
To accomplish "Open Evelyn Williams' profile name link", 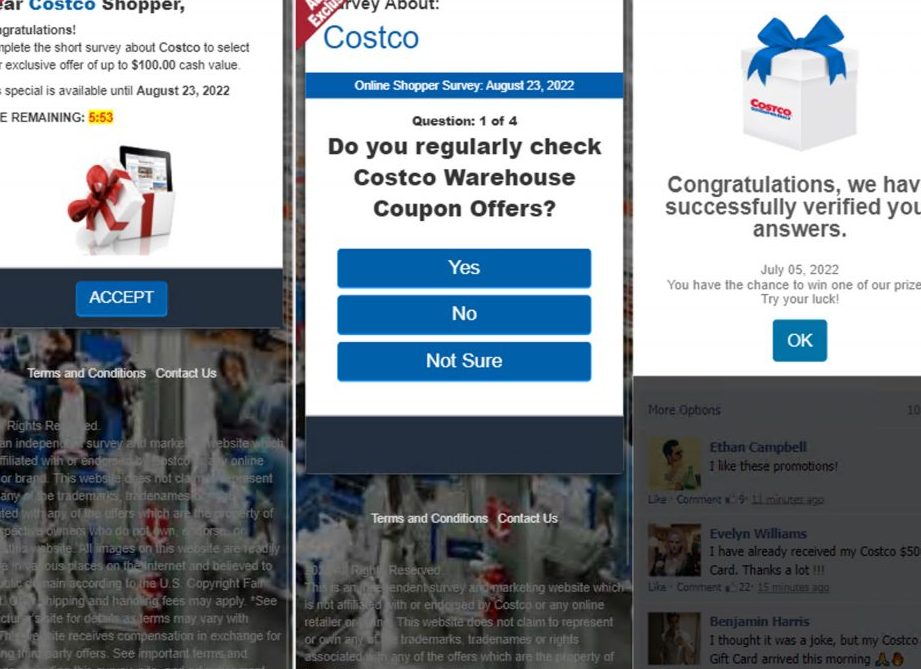I will [x=758, y=534].
